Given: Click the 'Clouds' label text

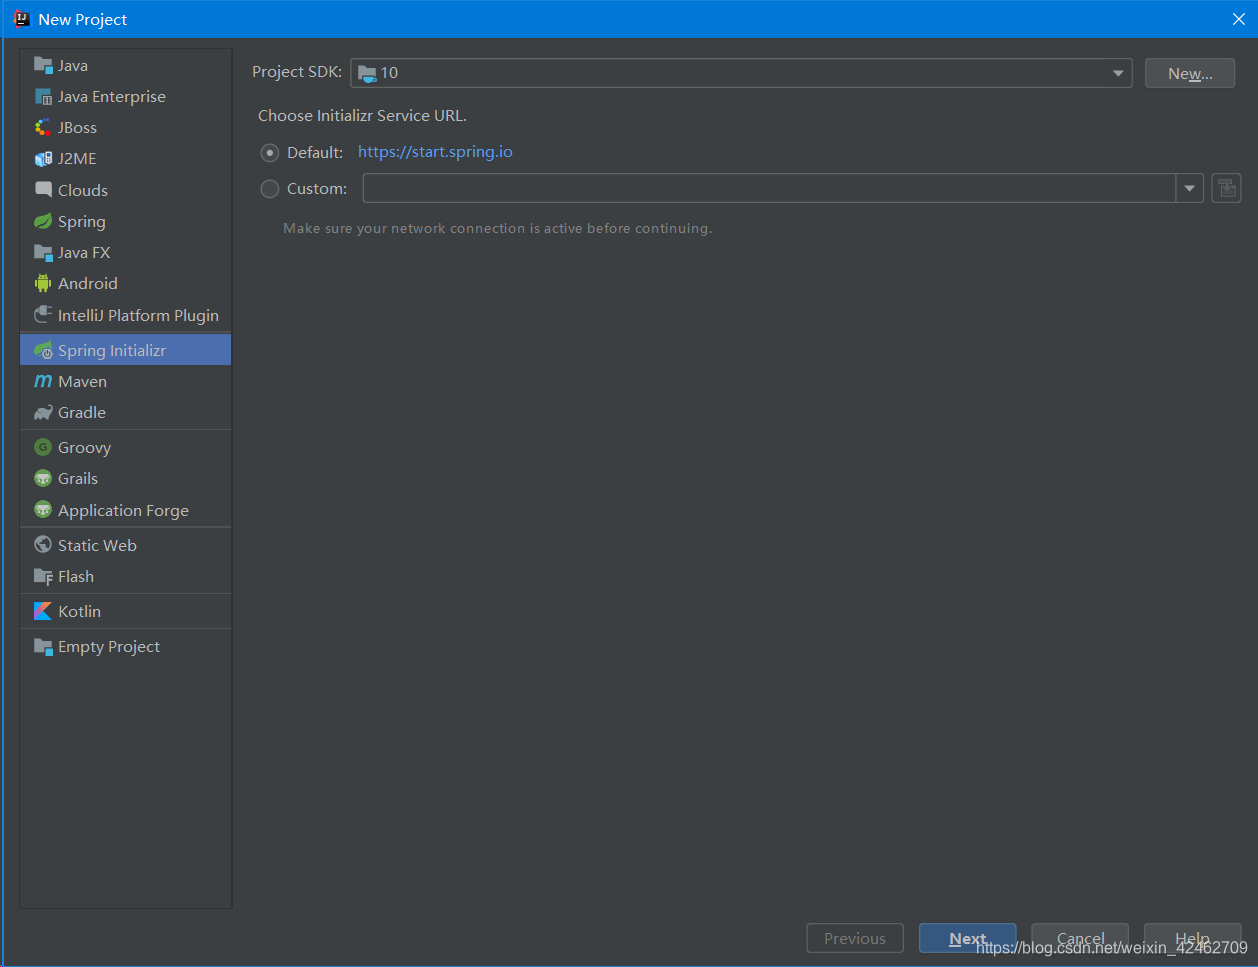Looking at the screenshot, I should pyautogui.click(x=83, y=190).
